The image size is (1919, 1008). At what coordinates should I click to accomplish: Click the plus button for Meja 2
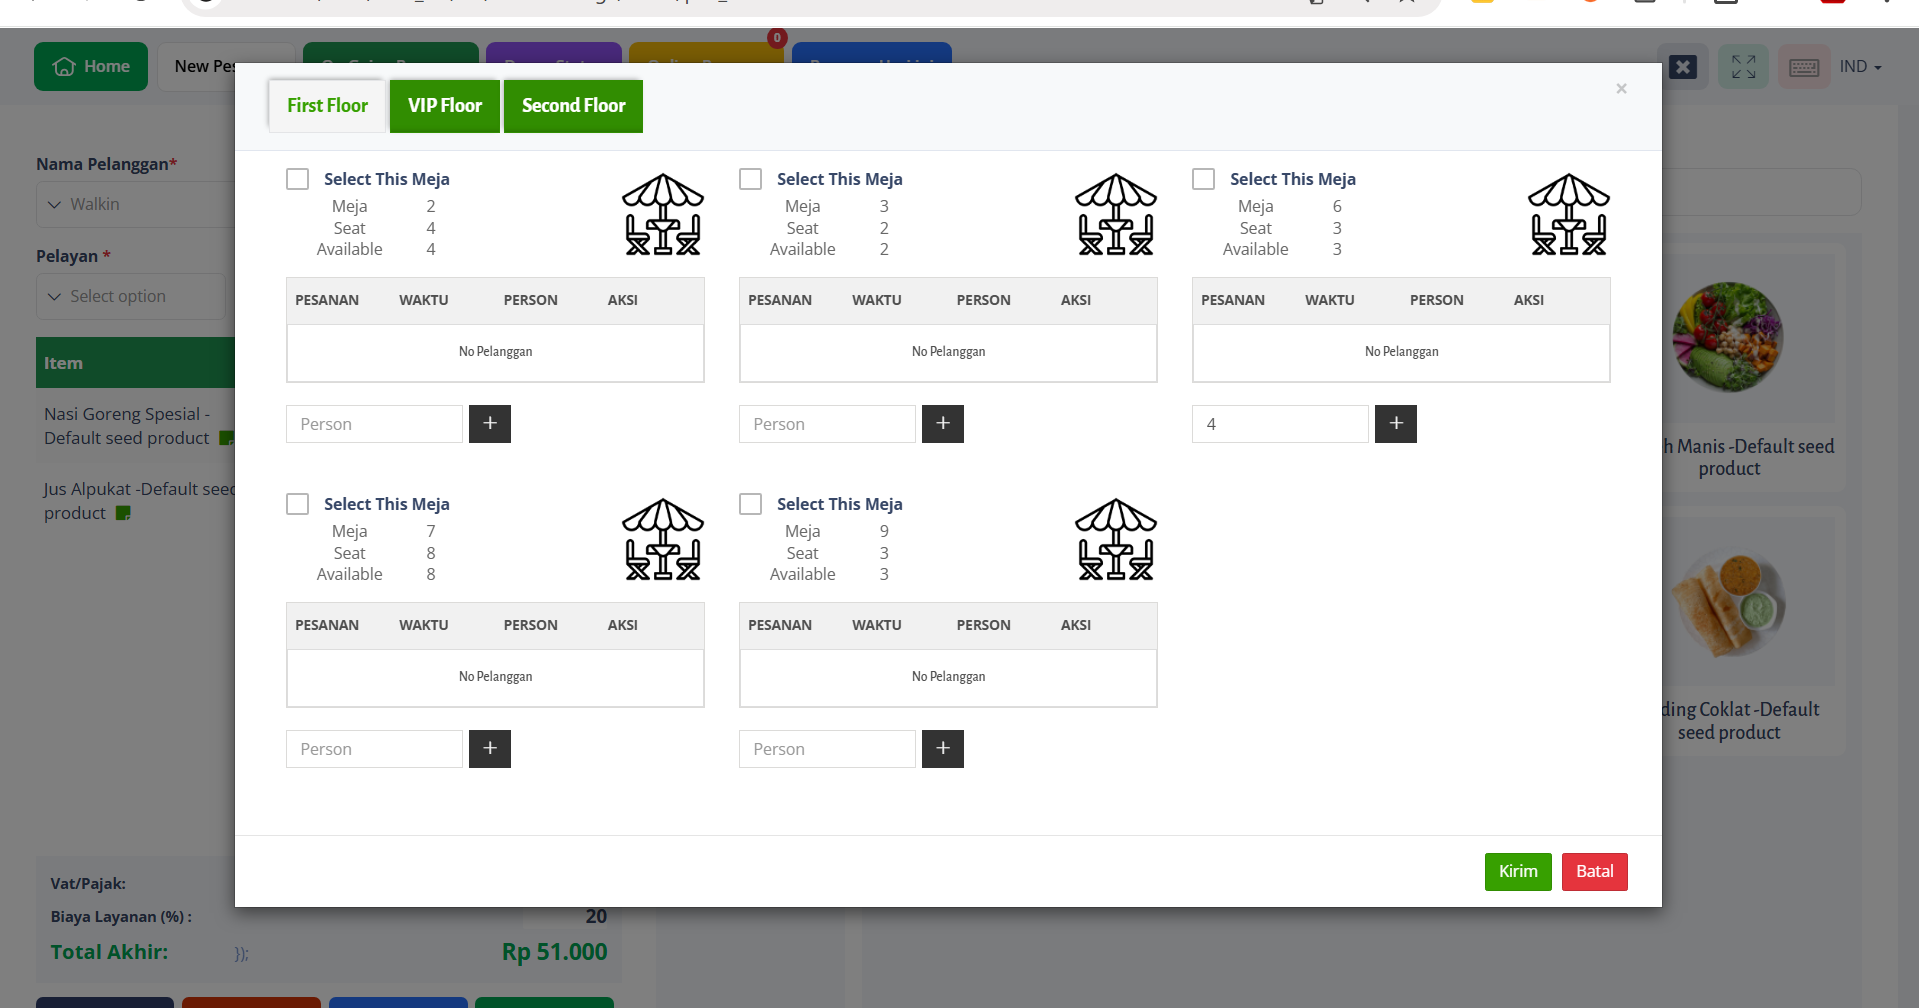click(490, 424)
